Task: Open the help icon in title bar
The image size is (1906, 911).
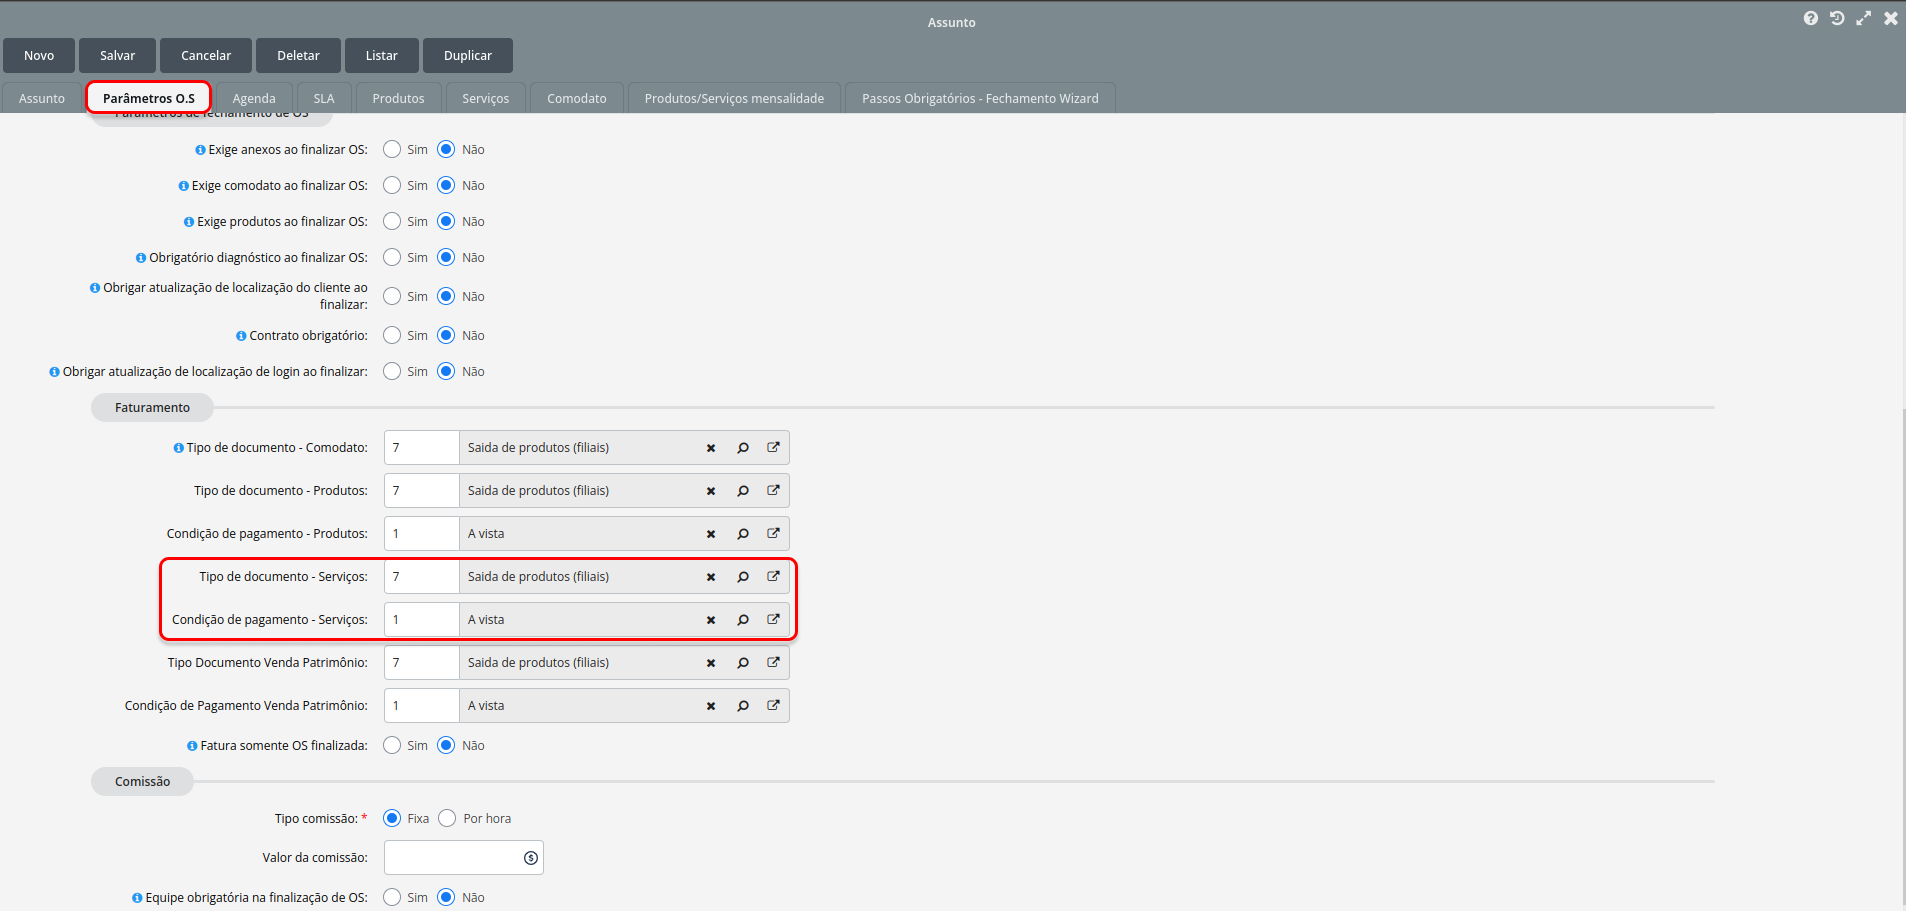Action: pos(1811,19)
